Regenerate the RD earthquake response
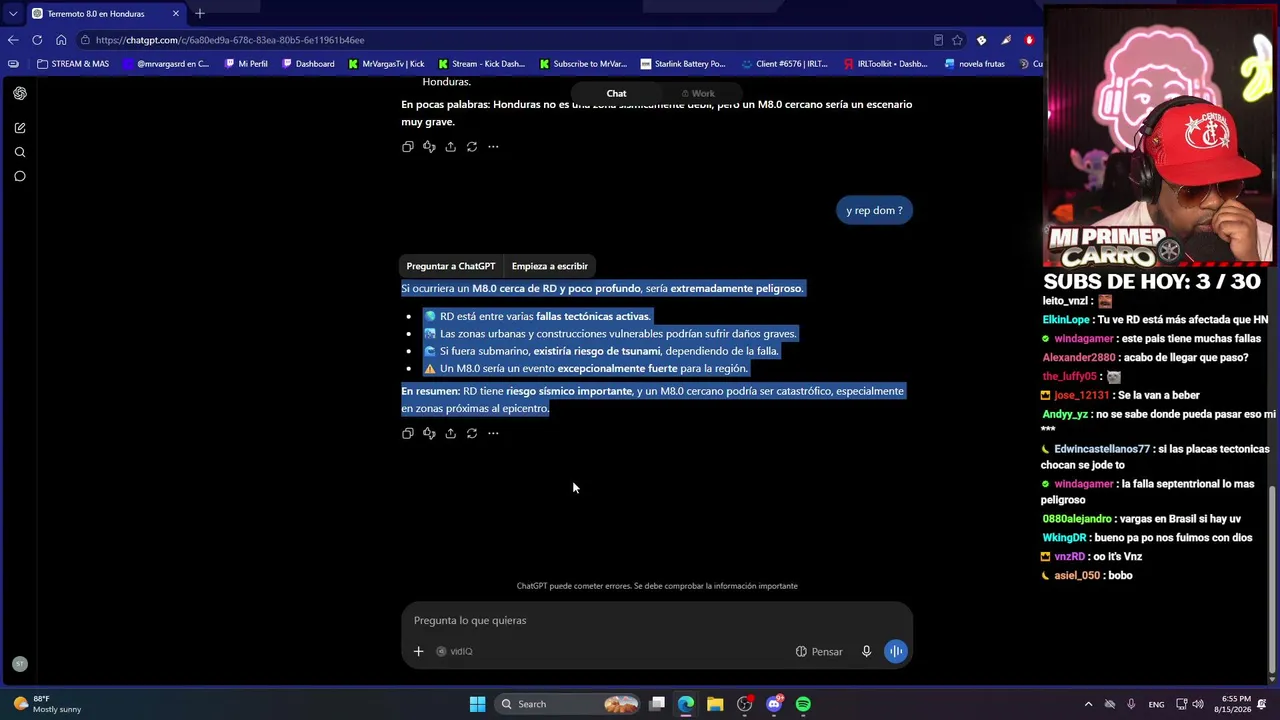The width and height of the screenshot is (1280, 720). point(472,433)
